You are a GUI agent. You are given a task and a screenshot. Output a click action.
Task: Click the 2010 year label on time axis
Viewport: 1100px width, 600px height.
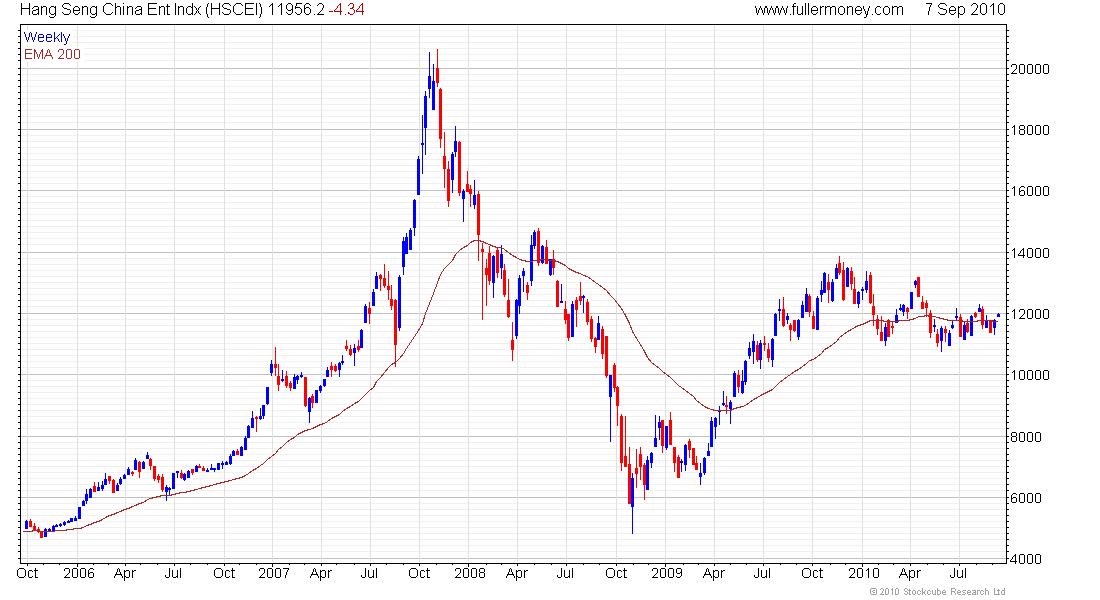864,573
